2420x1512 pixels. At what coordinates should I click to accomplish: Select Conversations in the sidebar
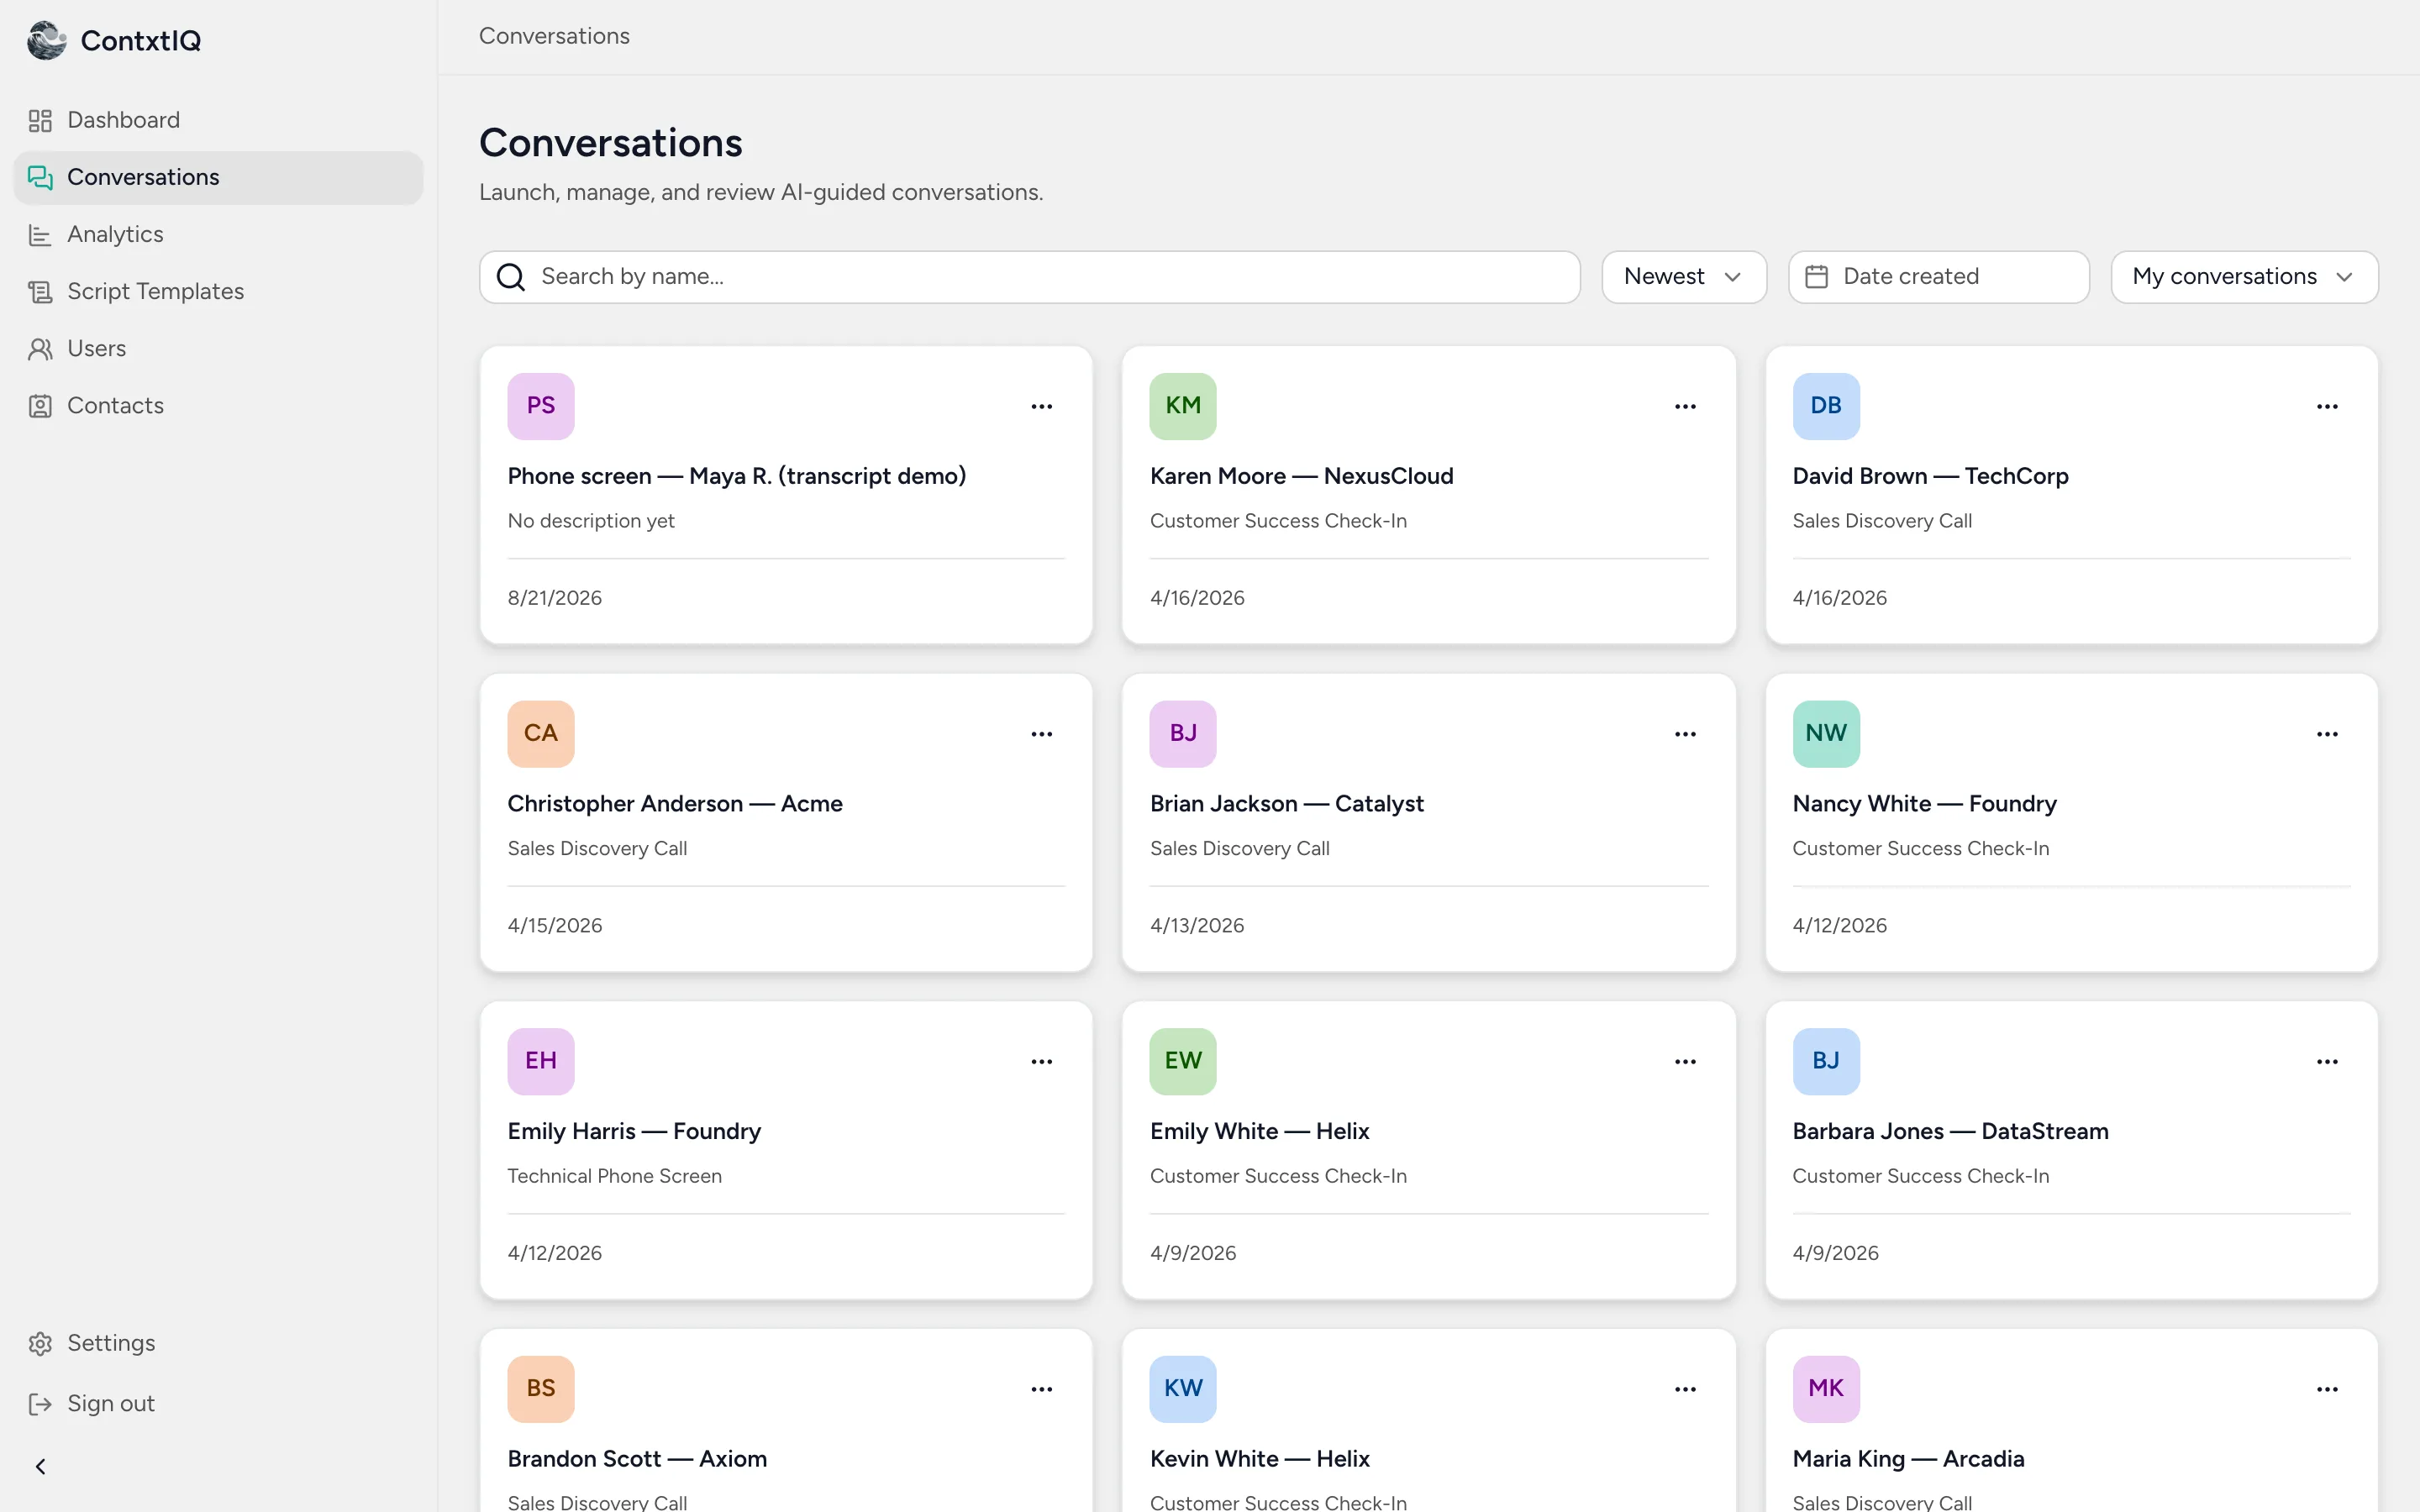pyautogui.click(x=218, y=177)
